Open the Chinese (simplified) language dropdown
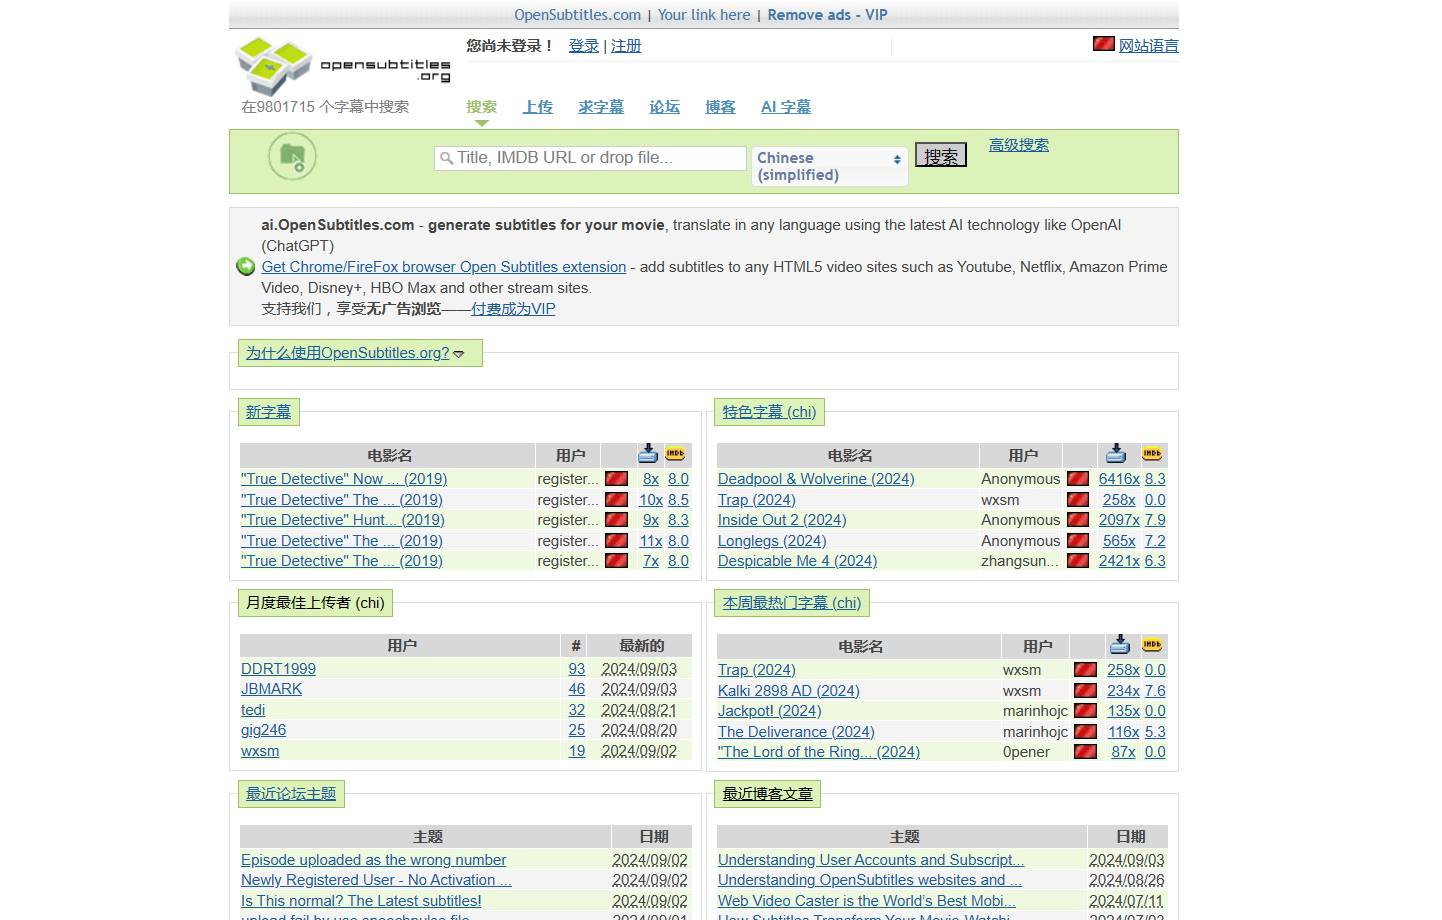This screenshot has height=920, width=1442. 829,166
